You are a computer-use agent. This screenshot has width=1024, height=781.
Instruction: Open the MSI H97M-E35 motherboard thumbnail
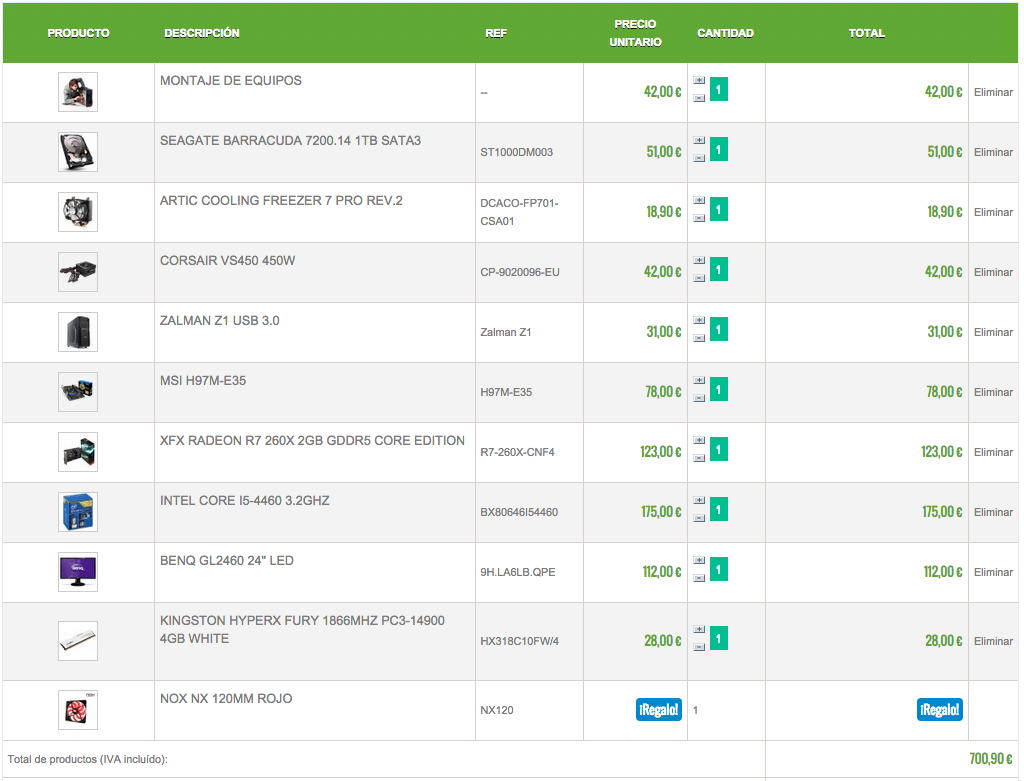[78, 392]
